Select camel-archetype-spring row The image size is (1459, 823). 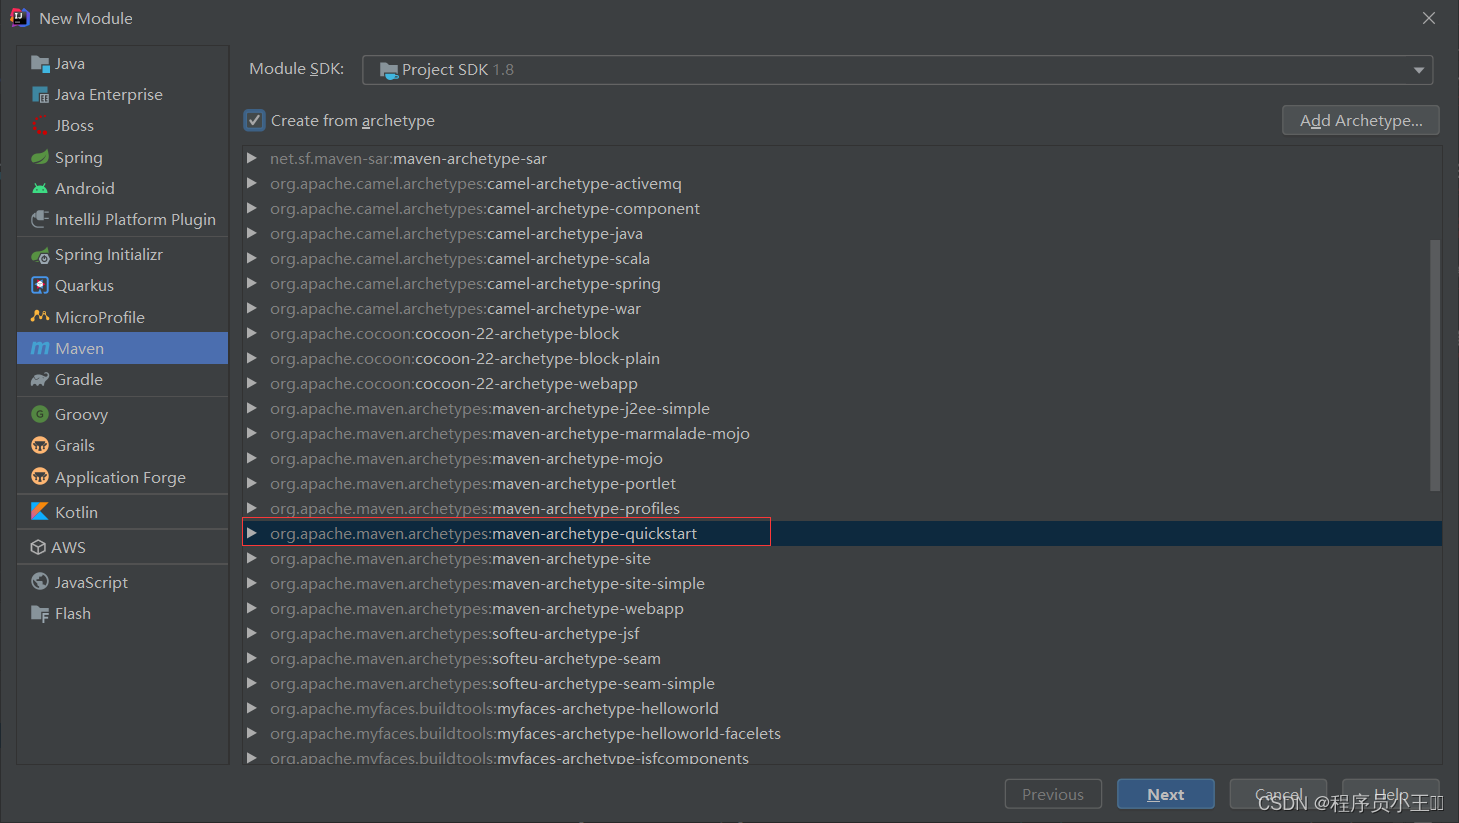[842, 284]
